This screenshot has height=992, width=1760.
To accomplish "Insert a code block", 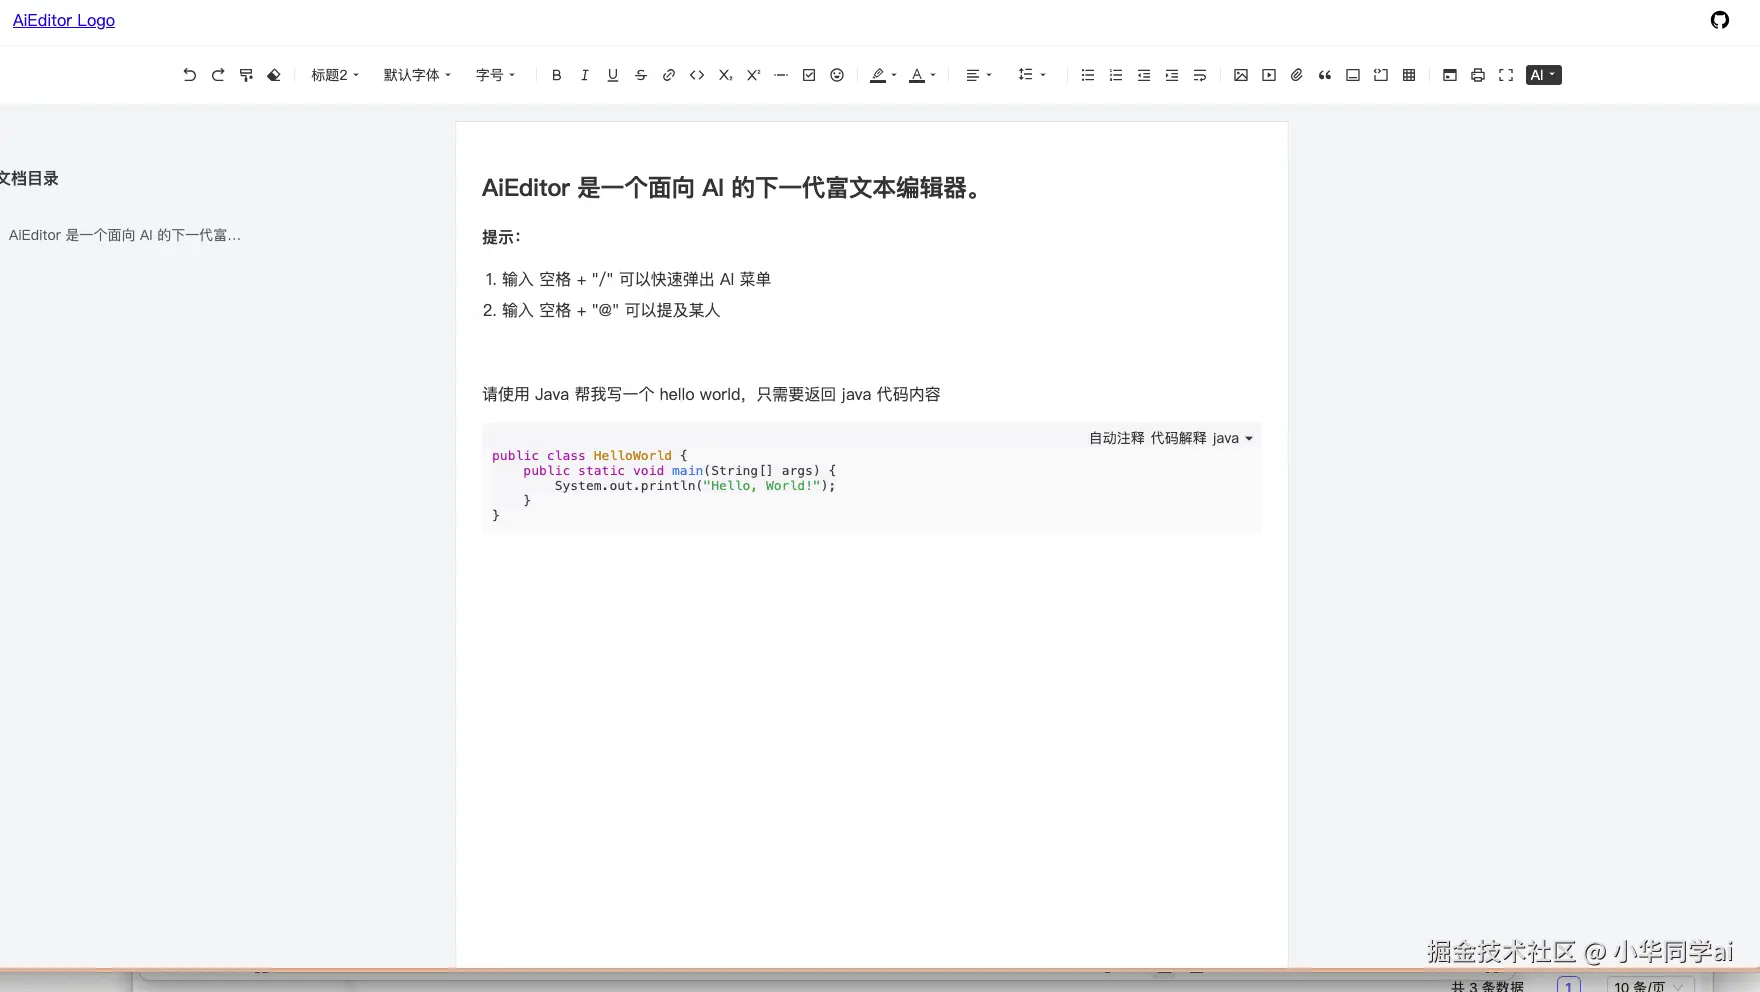I will coord(1381,75).
